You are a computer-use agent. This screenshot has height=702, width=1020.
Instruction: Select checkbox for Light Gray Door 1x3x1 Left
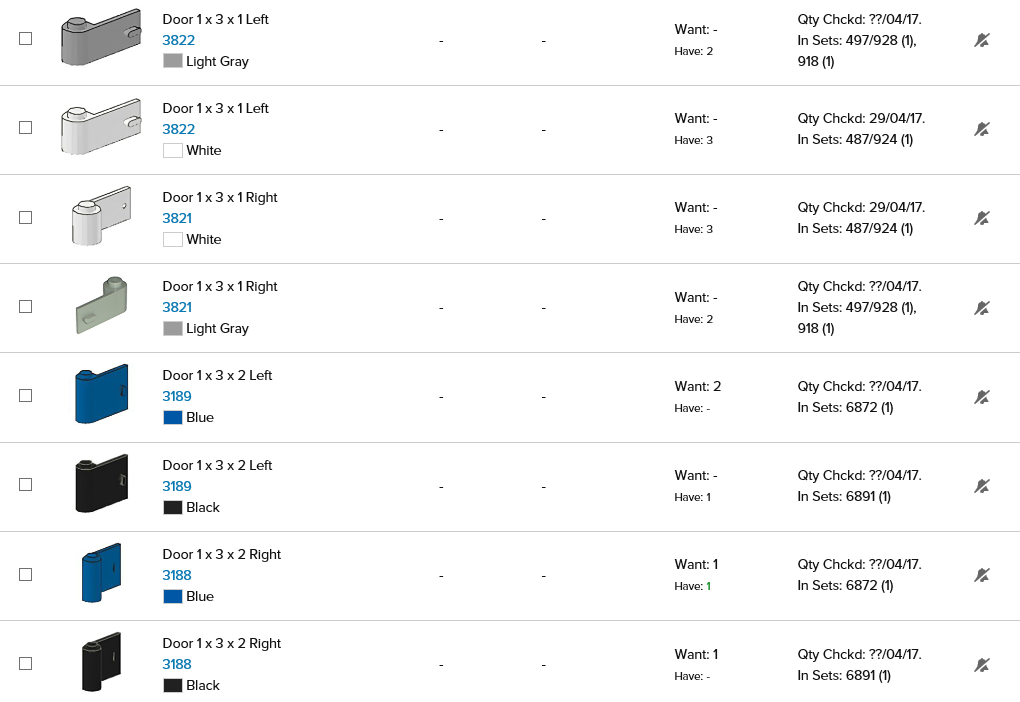point(26,38)
